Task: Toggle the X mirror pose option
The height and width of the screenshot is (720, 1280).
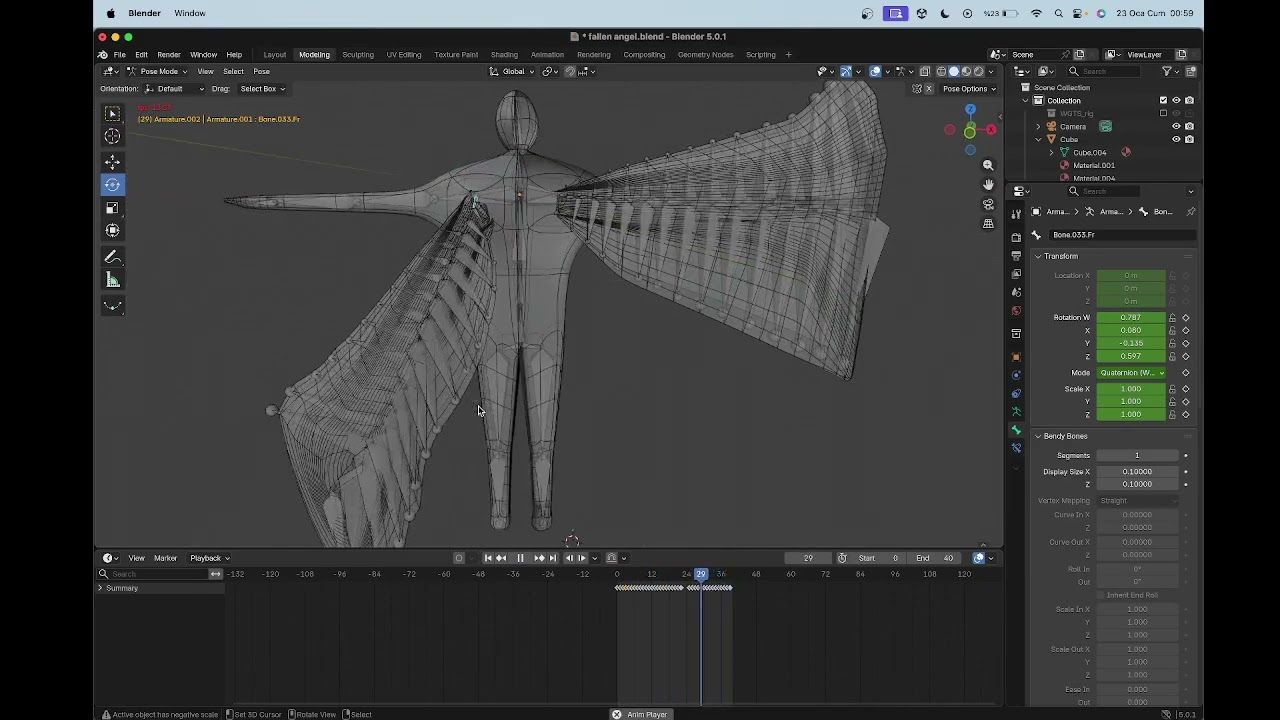Action: pos(928,89)
